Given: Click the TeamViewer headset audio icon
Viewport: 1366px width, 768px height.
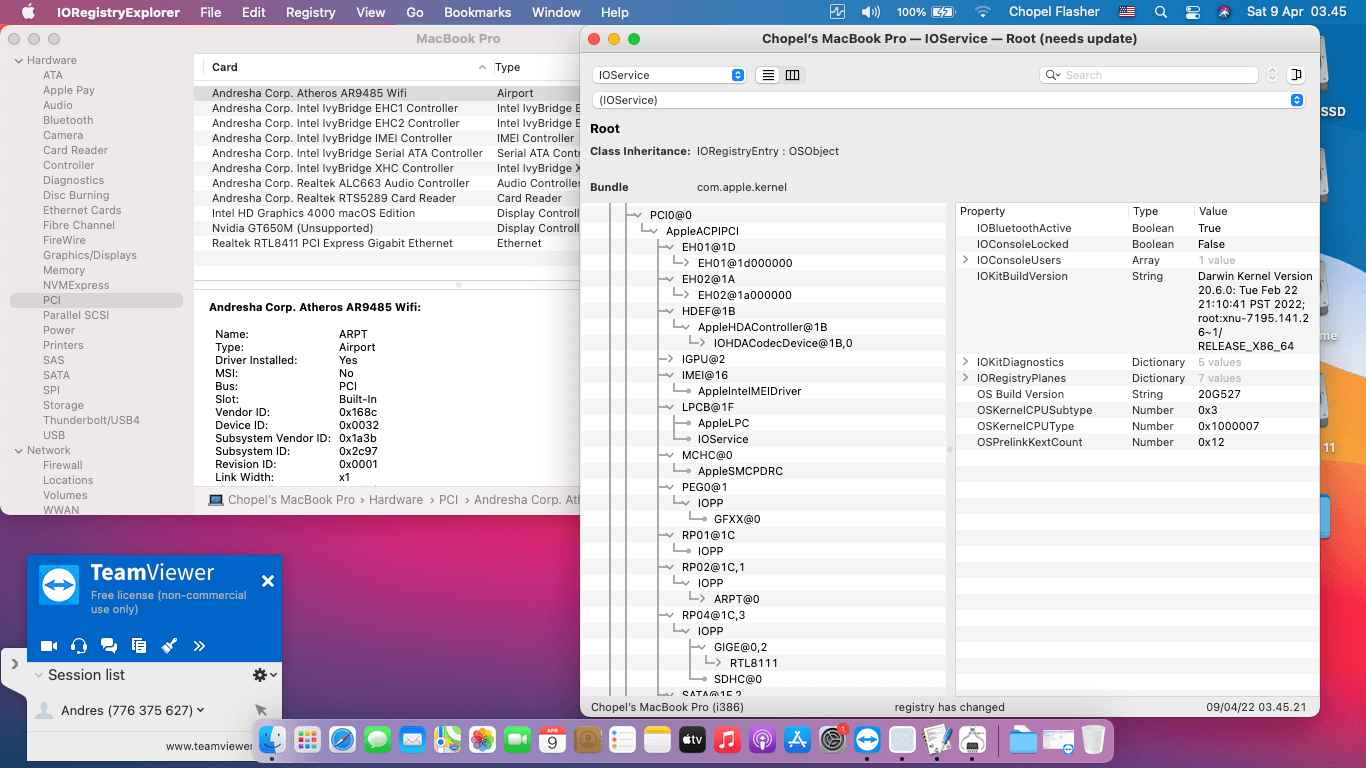Looking at the screenshot, I should 79,646.
